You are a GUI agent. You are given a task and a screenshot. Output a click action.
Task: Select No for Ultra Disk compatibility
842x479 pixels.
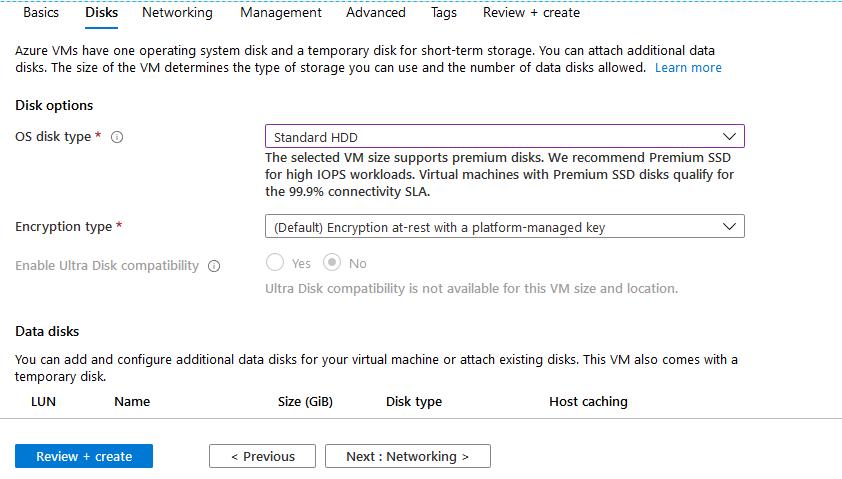click(x=332, y=263)
